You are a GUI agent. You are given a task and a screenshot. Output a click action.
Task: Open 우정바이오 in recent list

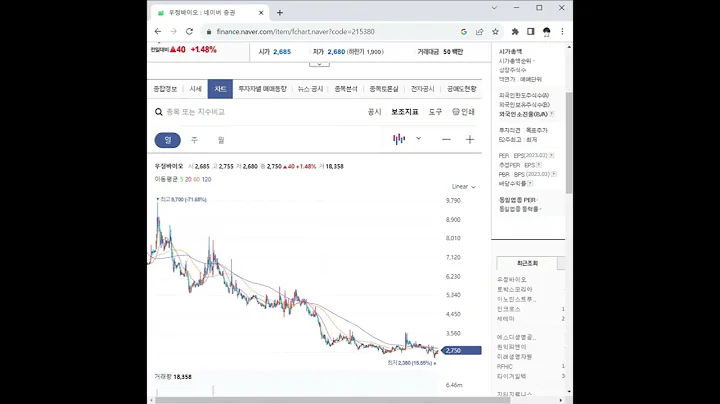[512, 279]
